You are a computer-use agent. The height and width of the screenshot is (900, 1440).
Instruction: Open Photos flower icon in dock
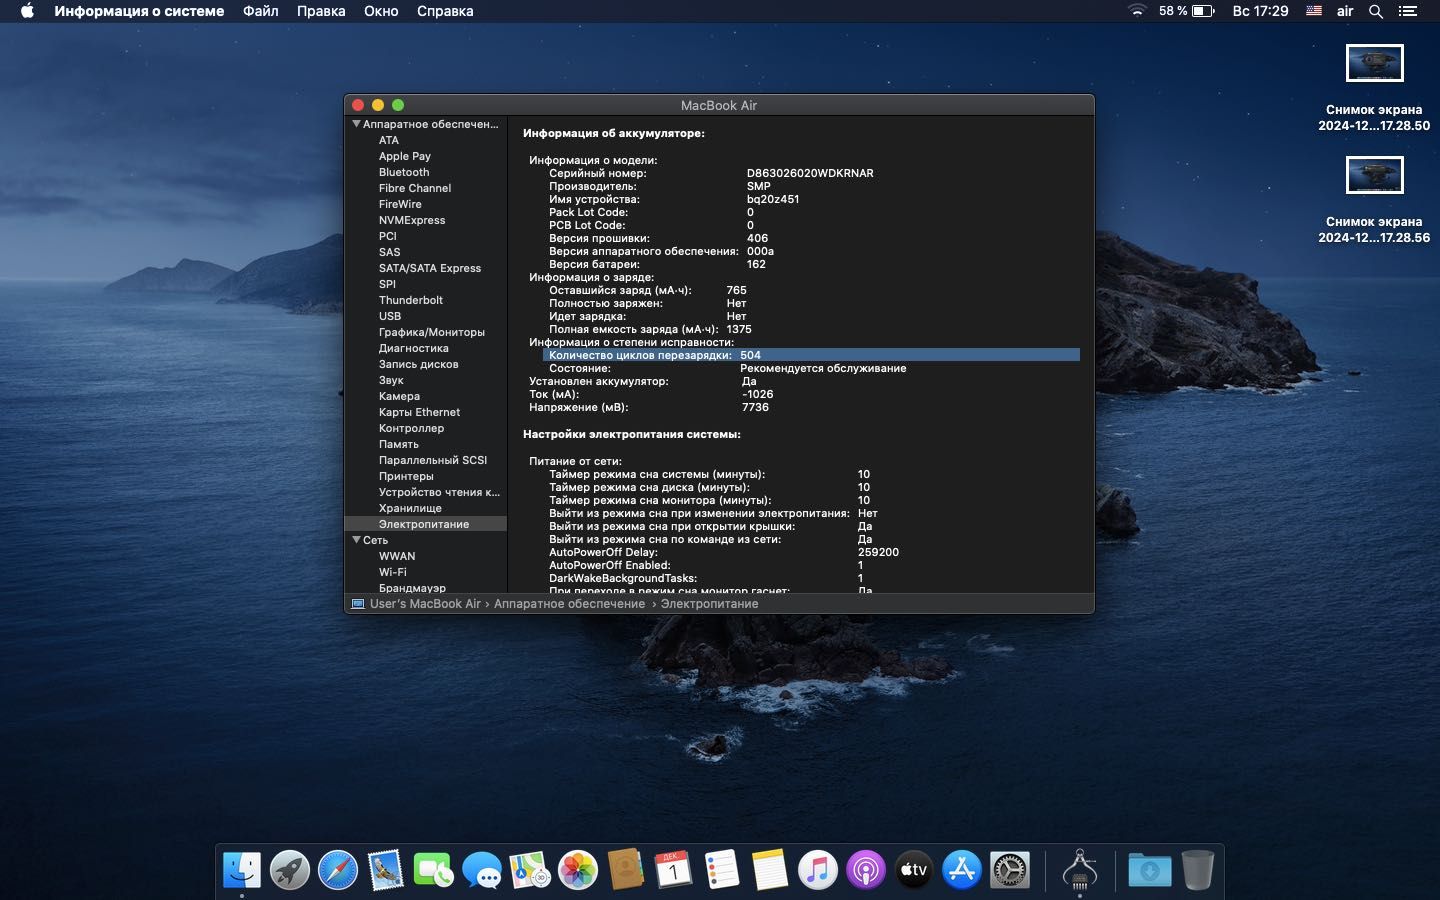(x=578, y=870)
